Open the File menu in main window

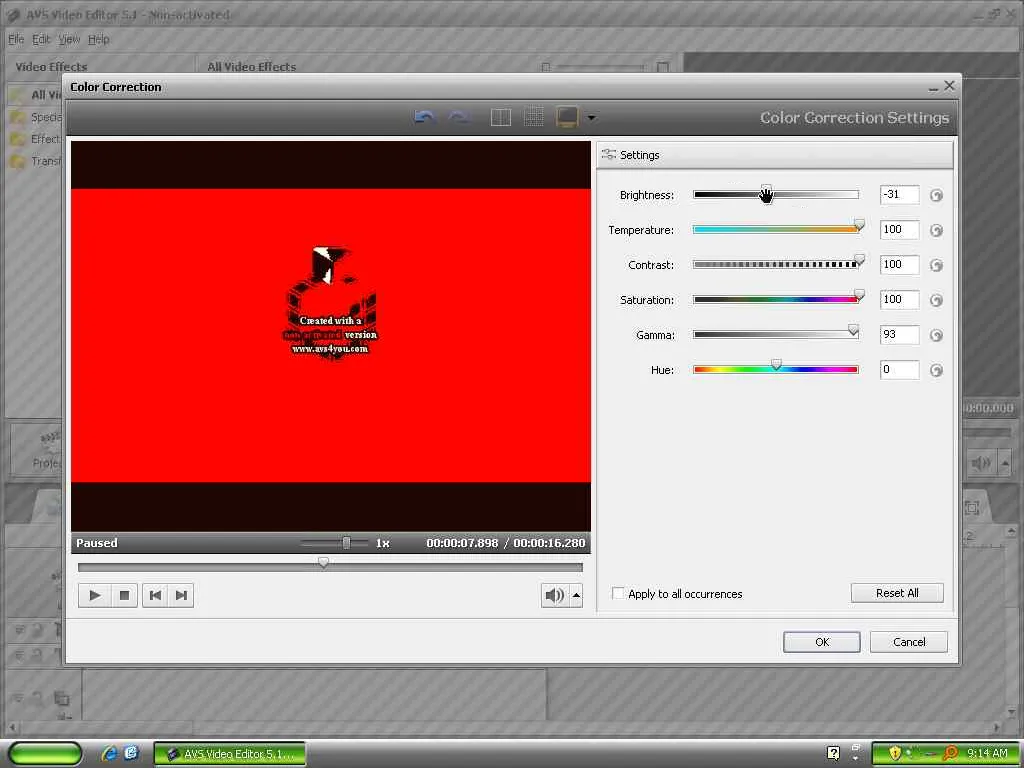coord(16,39)
